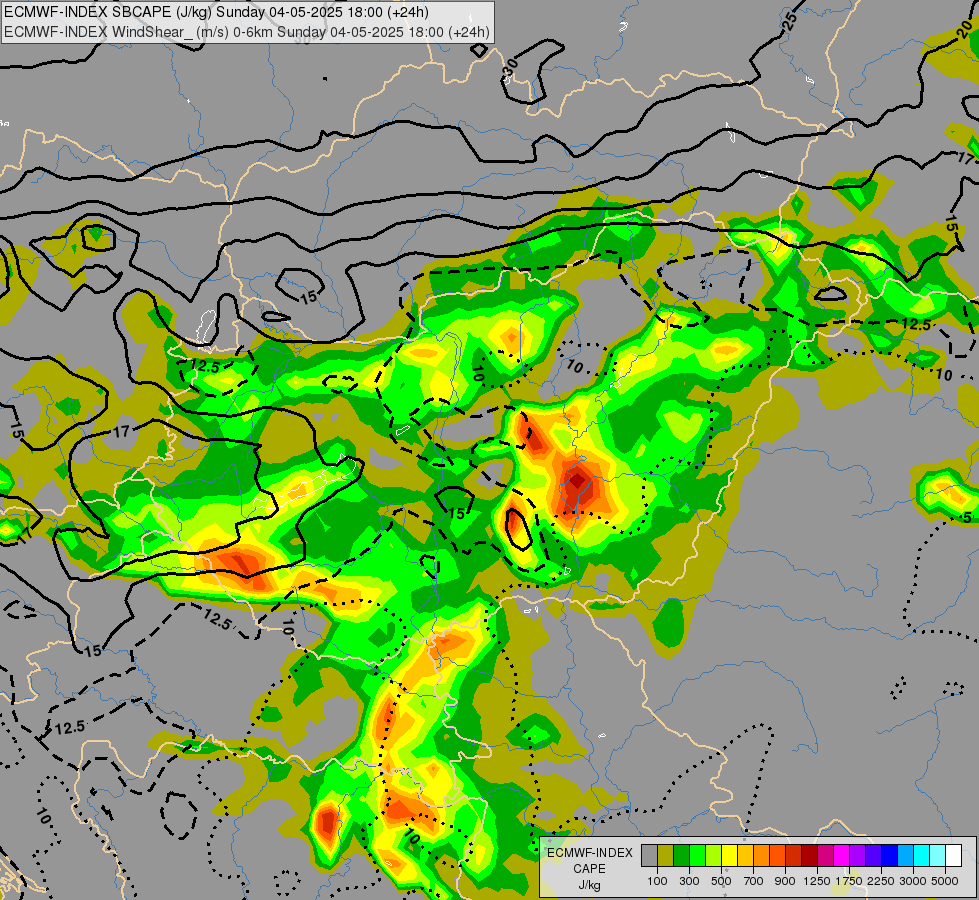Screen dimensions: 979x900
Task: Click the red-orange legend swatch before 900
Action: point(777,856)
